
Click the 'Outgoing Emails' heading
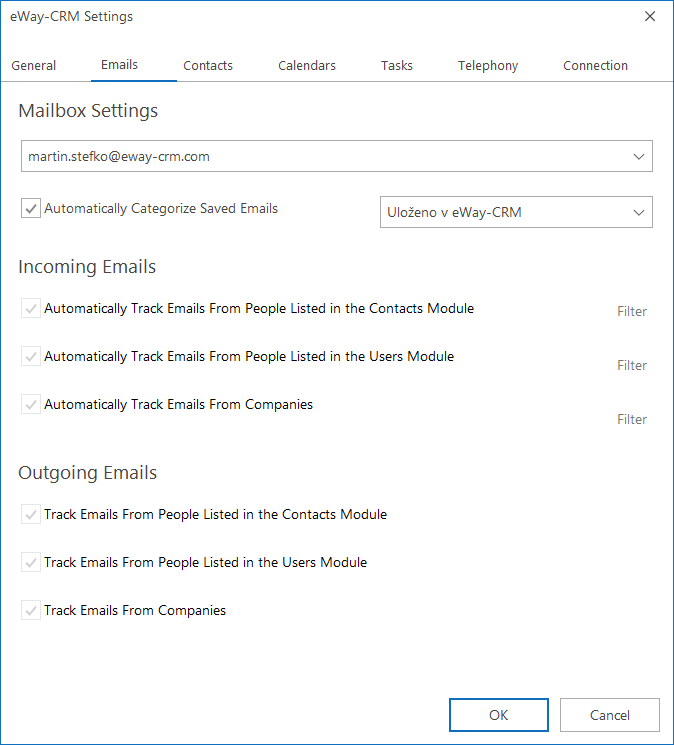click(87, 473)
